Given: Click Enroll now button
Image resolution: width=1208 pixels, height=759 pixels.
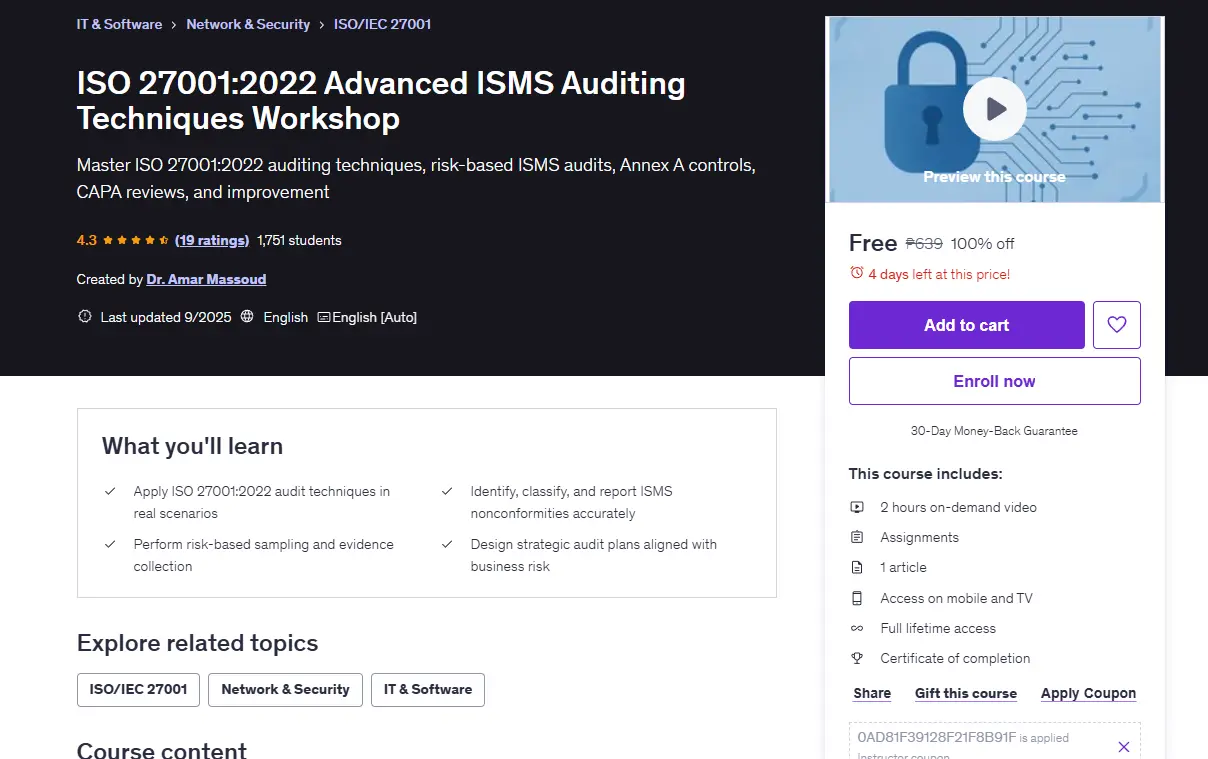Looking at the screenshot, I should click(995, 381).
